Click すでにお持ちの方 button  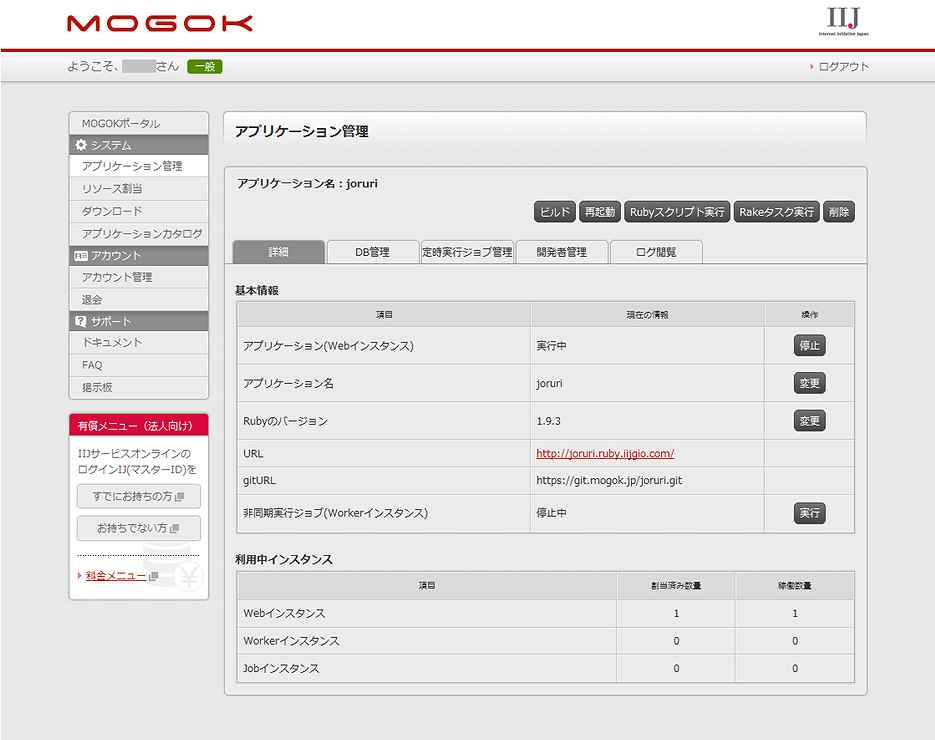[139, 496]
